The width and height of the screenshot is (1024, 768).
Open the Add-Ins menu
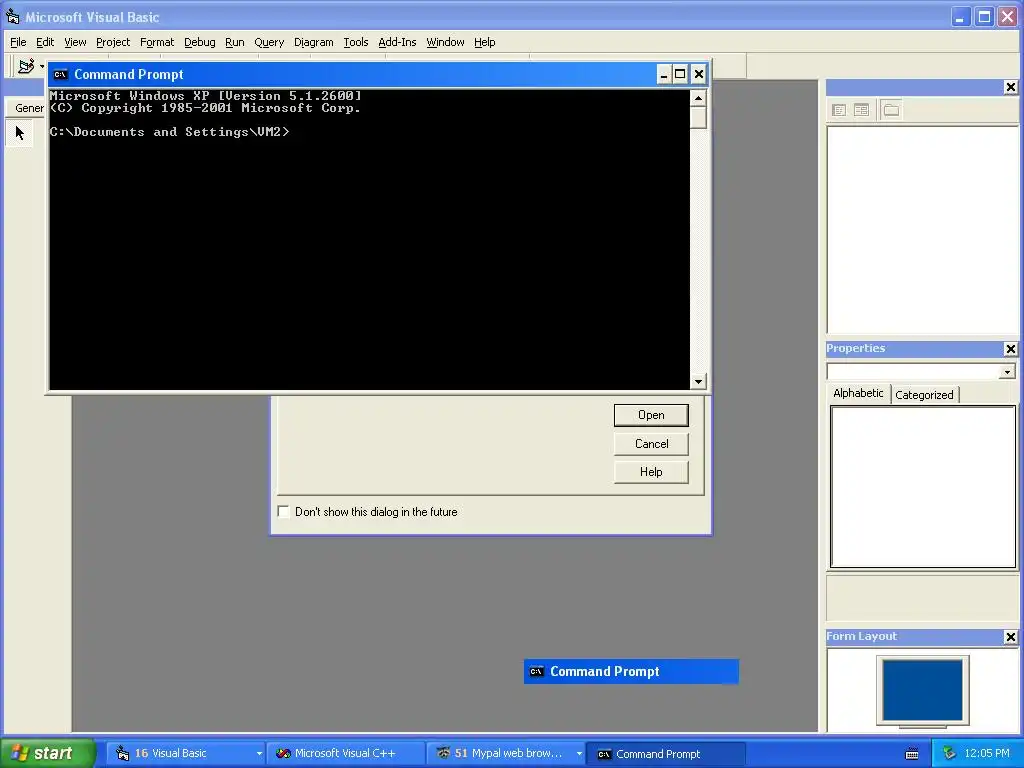pos(397,42)
